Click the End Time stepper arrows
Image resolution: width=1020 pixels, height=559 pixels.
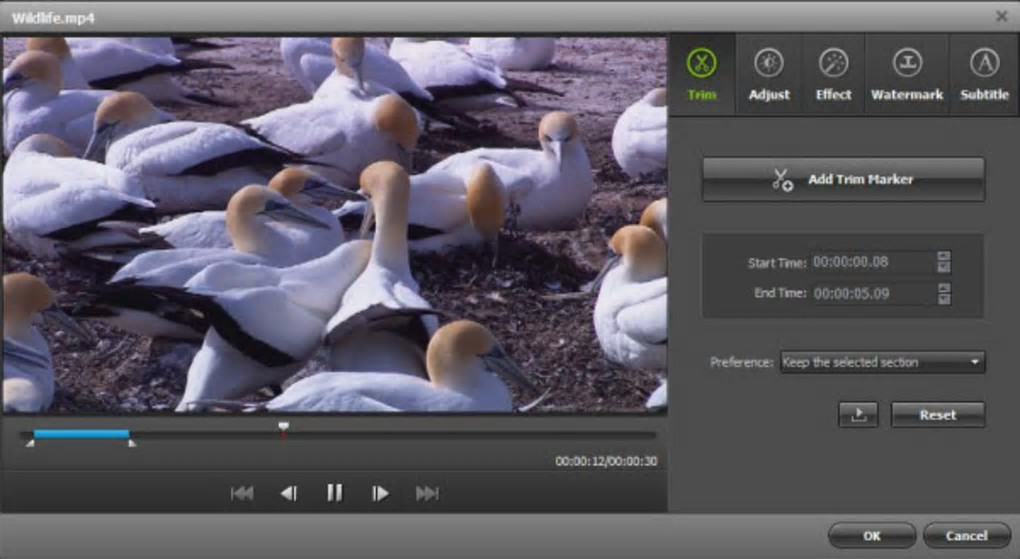(x=944, y=294)
